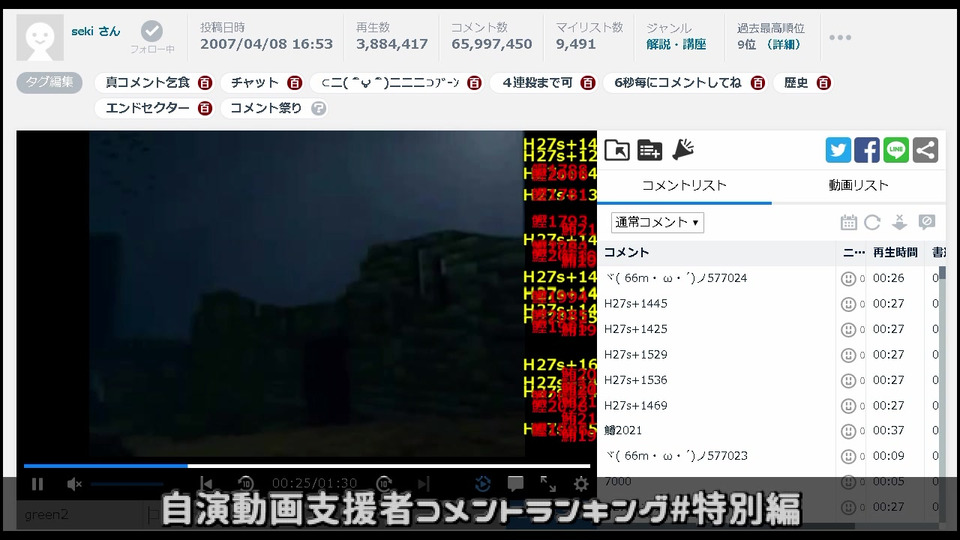Screen dimensions: 960x540
Task: Open dictionary icon beside 4連投まで可 tag
Action: click(x=588, y=83)
